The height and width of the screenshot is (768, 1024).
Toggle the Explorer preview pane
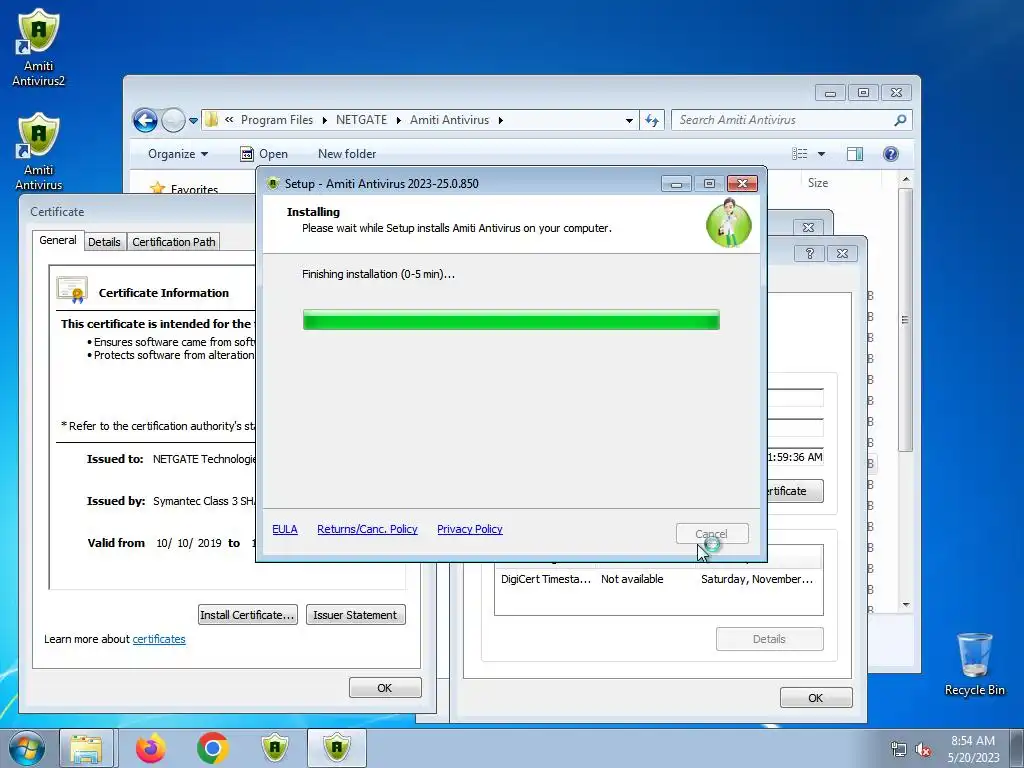pyautogui.click(x=854, y=153)
